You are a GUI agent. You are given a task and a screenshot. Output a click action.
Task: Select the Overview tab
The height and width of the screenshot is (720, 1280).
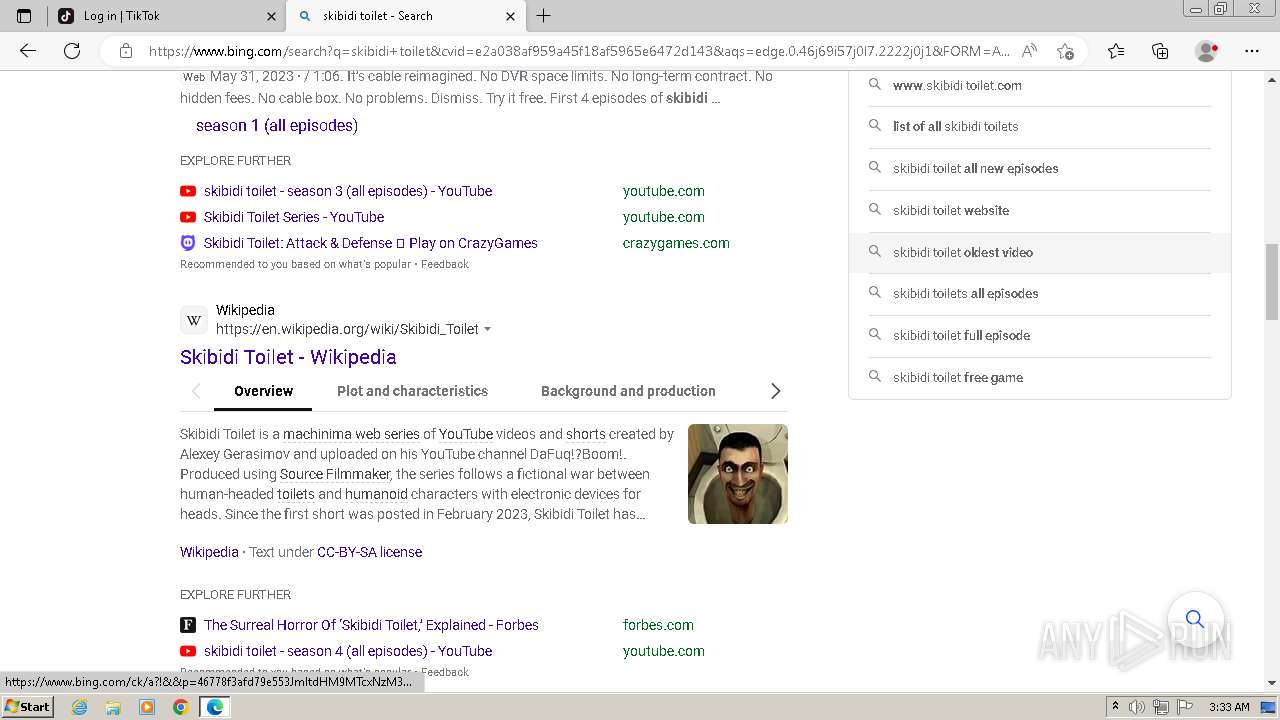pos(263,391)
